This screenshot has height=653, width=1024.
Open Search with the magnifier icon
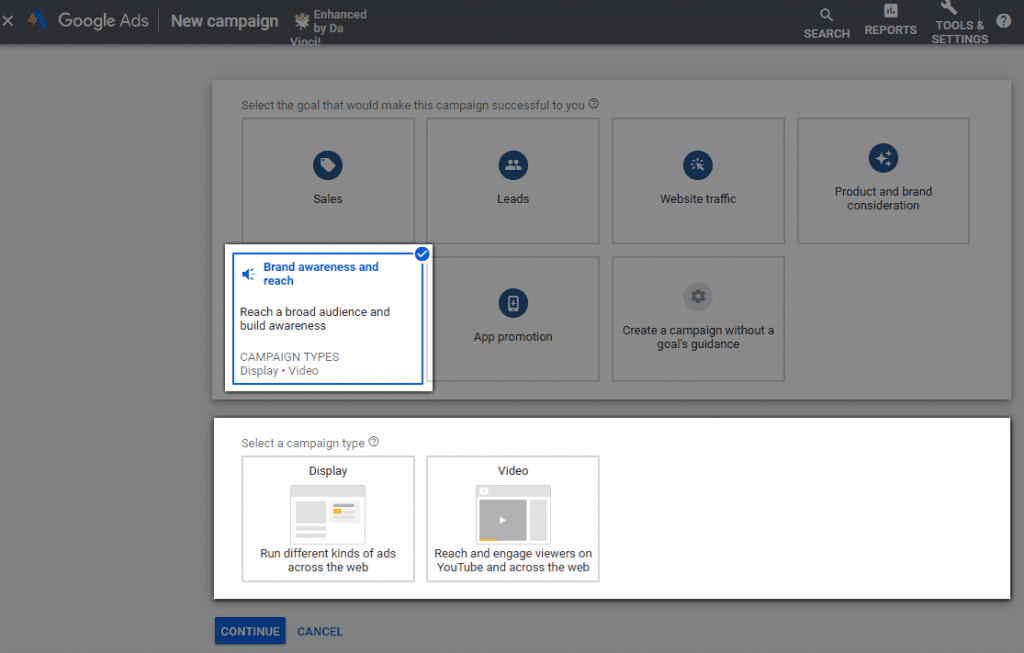[x=826, y=15]
